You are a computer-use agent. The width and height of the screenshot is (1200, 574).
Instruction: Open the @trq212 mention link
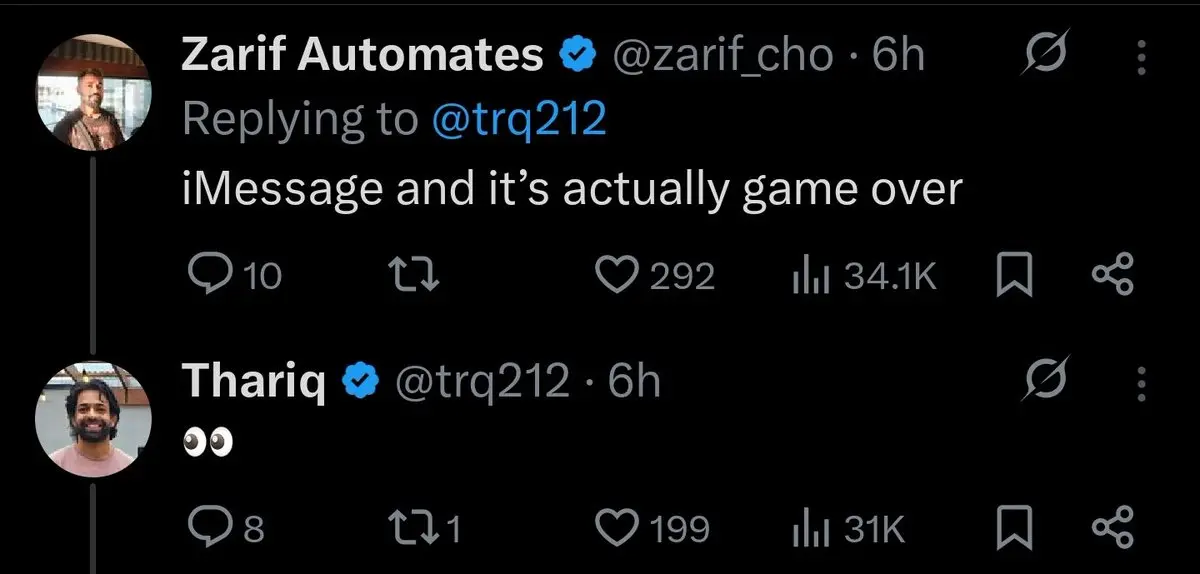click(518, 120)
